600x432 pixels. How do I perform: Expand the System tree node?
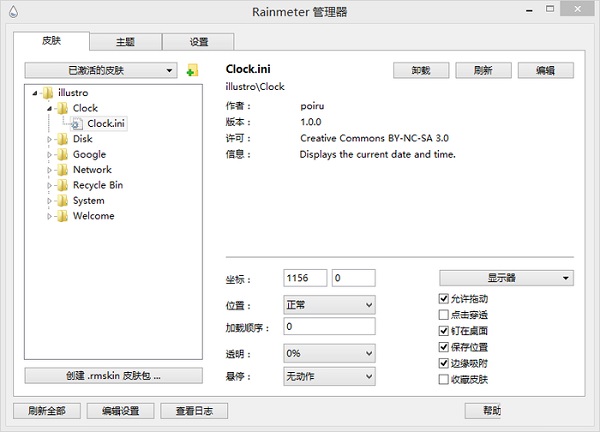pyautogui.click(x=49, y=201)
